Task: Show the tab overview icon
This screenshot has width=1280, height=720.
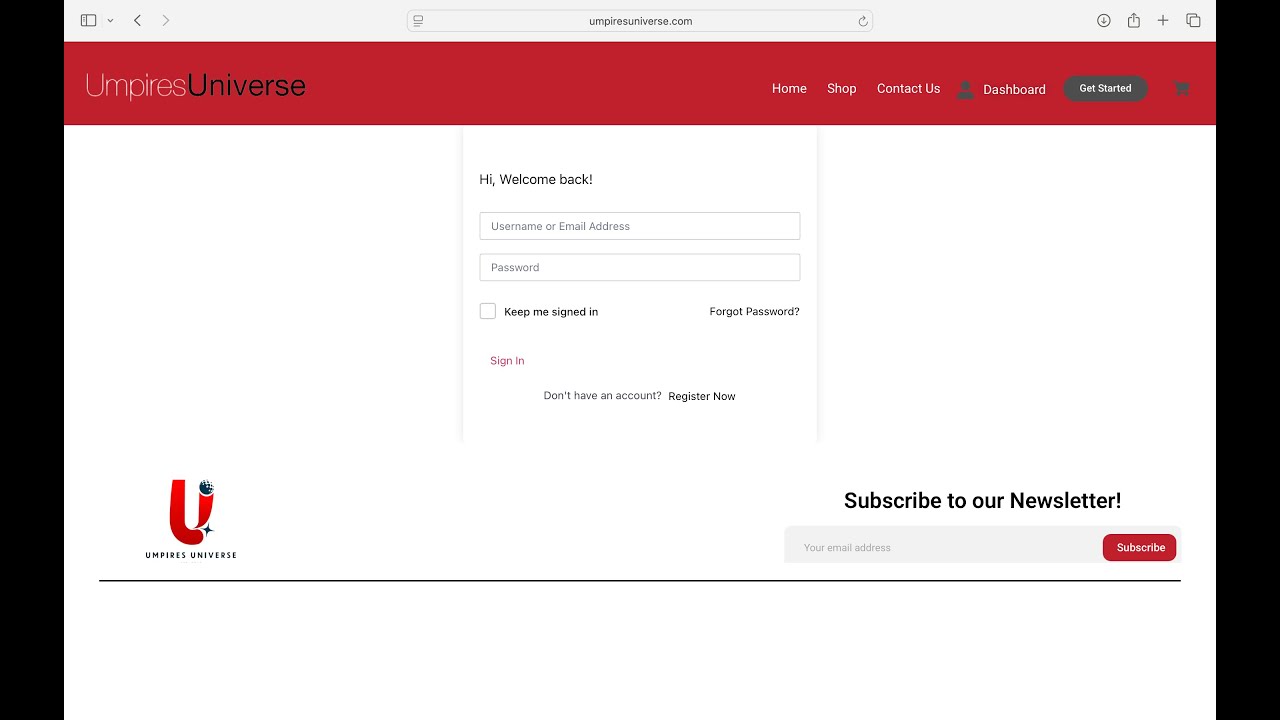Action: [x=1193, y=20]
